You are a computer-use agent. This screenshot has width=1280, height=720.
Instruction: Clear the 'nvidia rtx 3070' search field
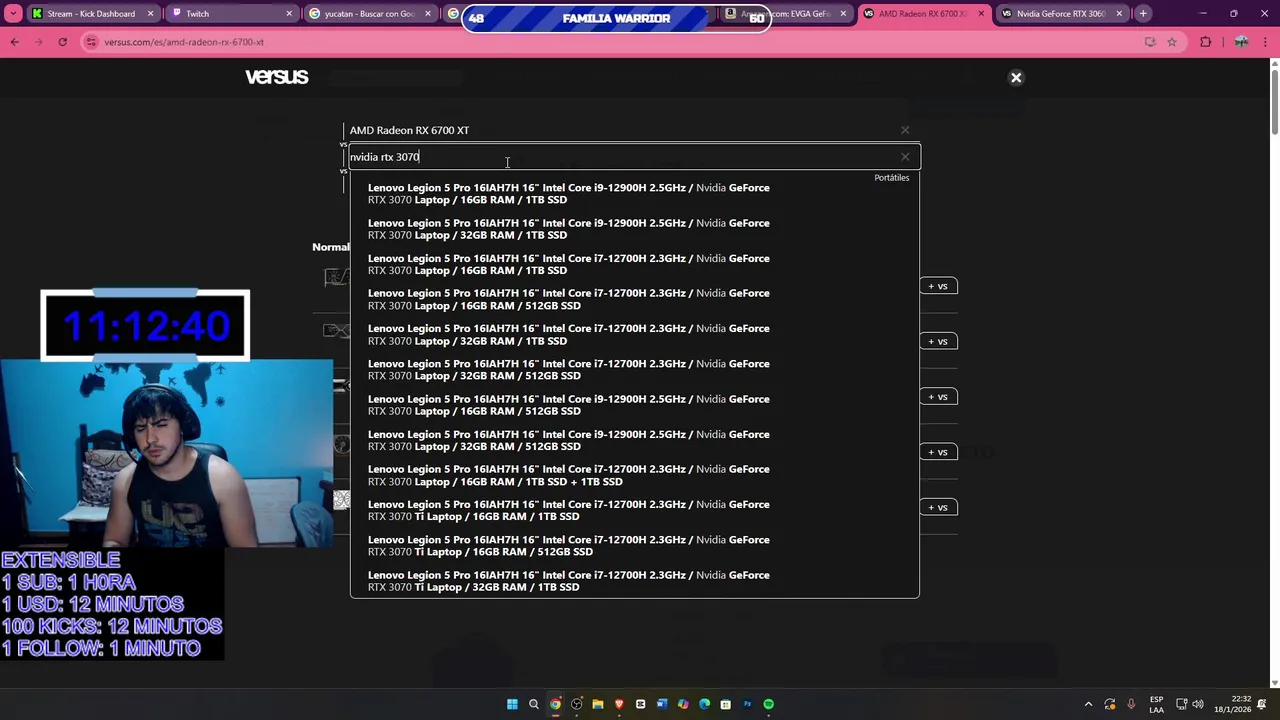(x=905, y=157)
